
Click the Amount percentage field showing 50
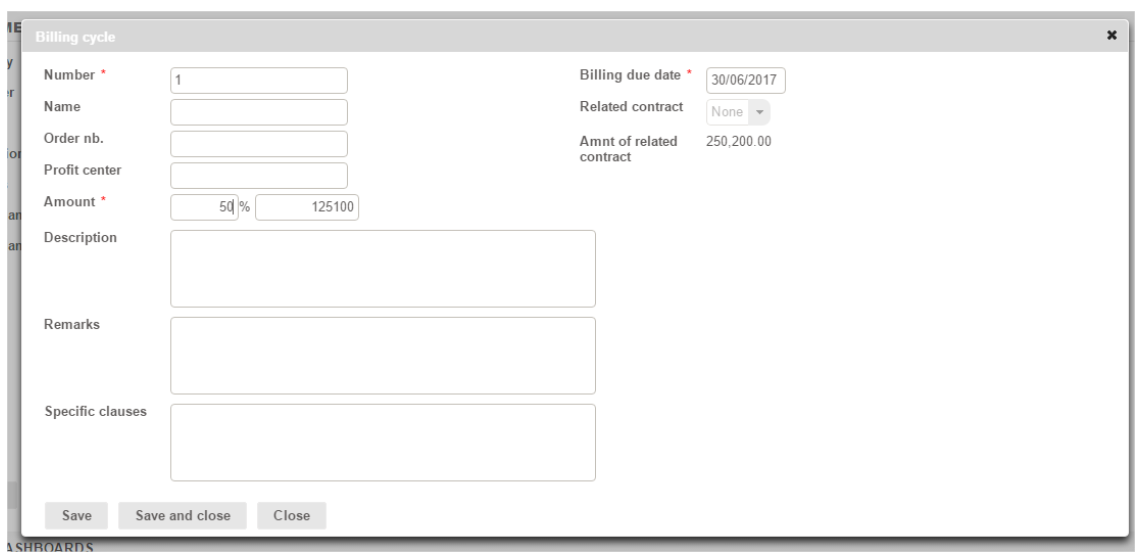[203, 207]
